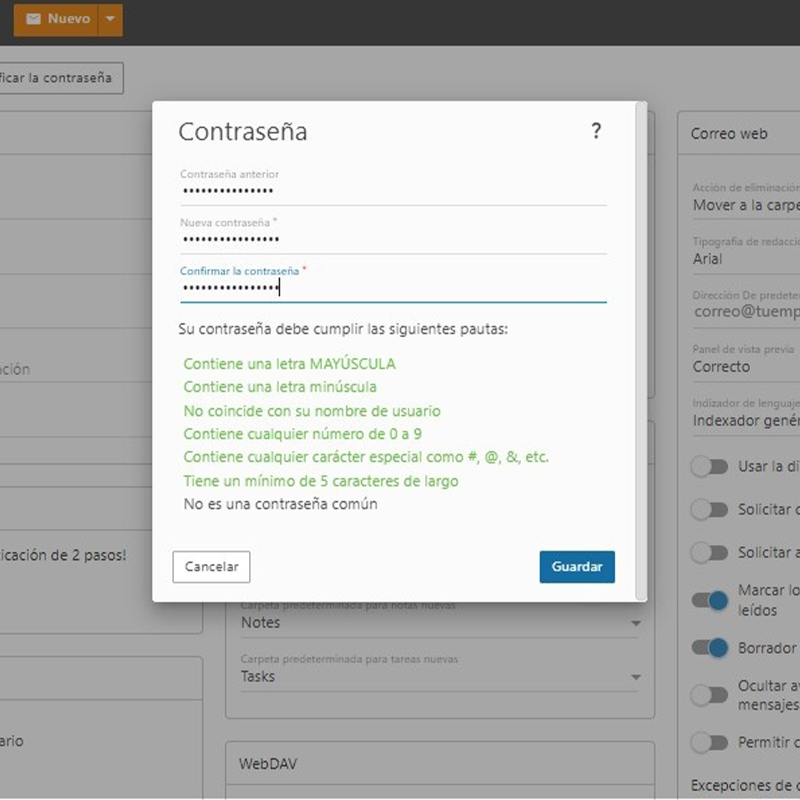Screen dimensions: 800x800
Task: Open the Correcto preview panel dropdown
Action: coord(745,367)
